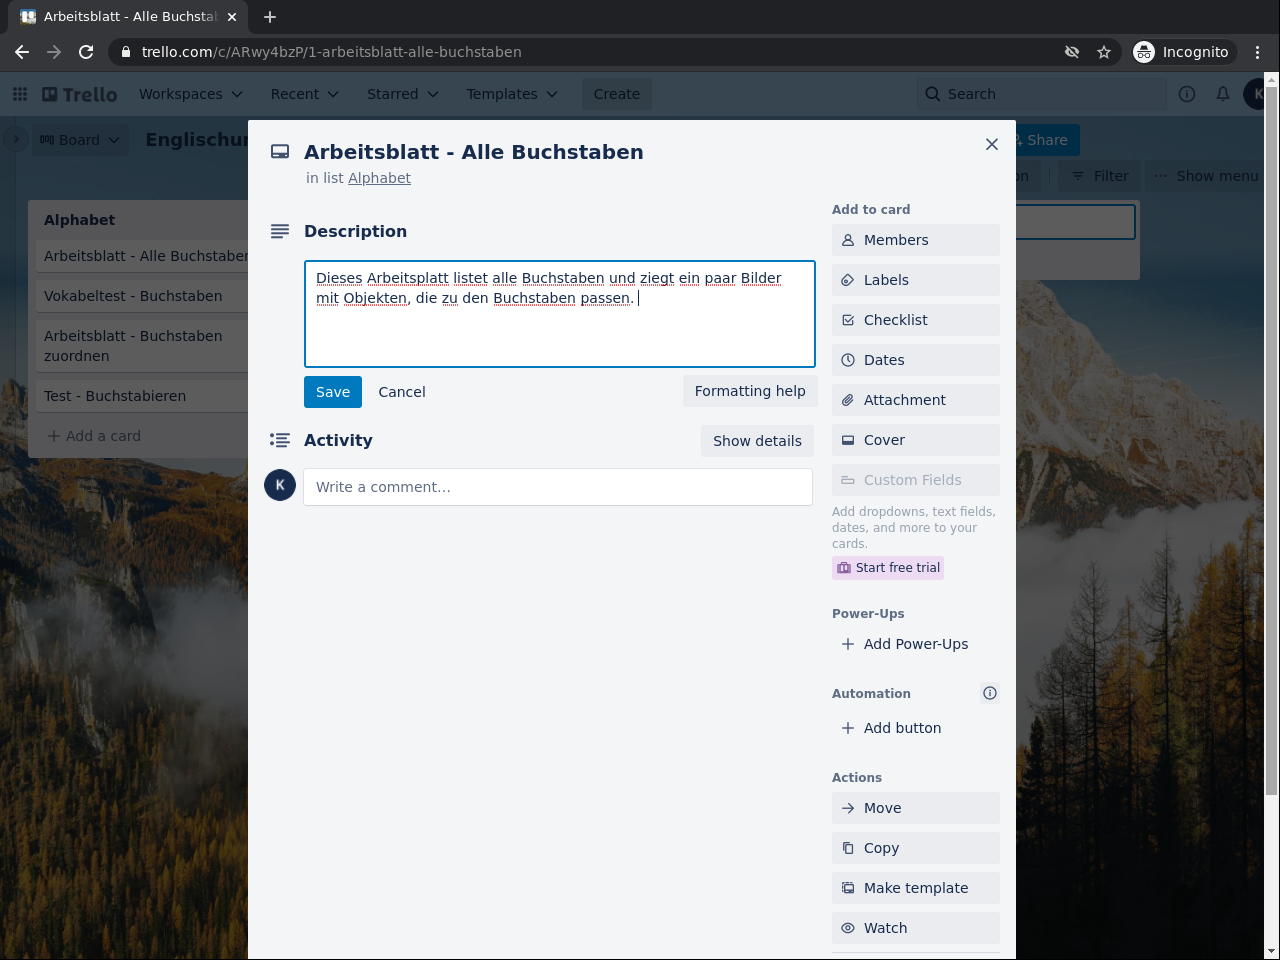Viewport: 1280px width, 960px height.
Task: Click the Create button in header
Action: click(x=617, y=94)
